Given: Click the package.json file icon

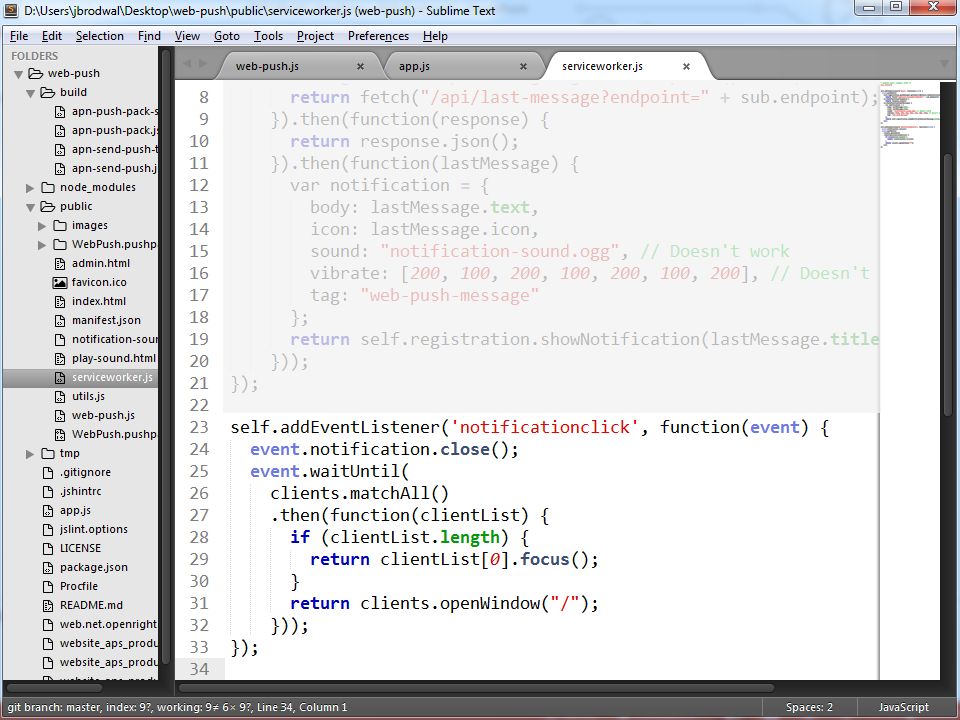Looking at the screenshot, I should coord(48,568).
